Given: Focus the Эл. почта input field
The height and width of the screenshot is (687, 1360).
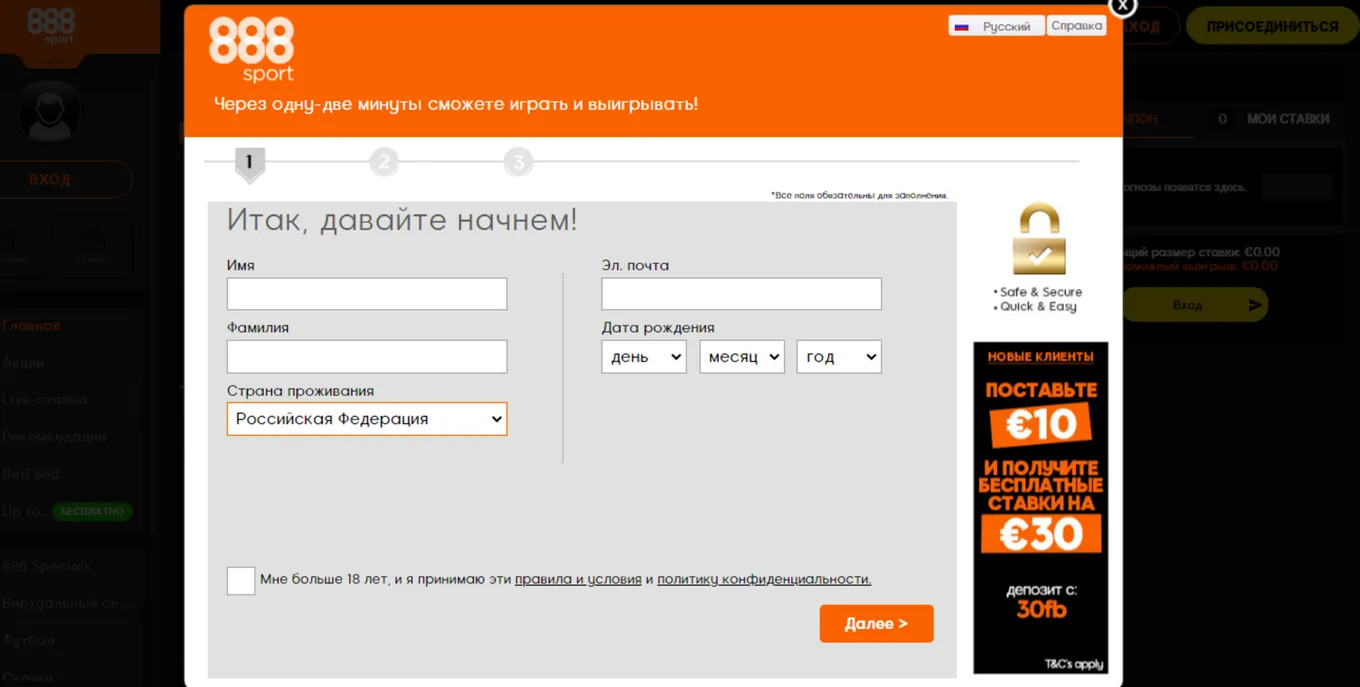Looking at the screenshot, I should (741, 294).
